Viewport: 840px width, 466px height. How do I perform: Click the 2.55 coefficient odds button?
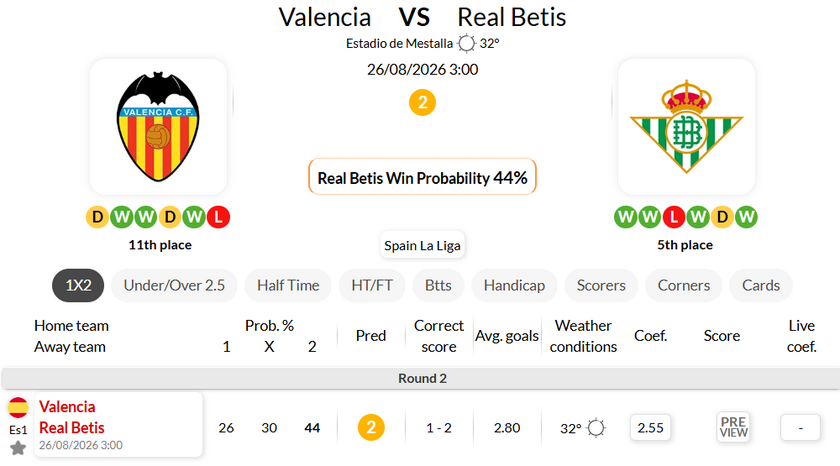click(650, 427)
